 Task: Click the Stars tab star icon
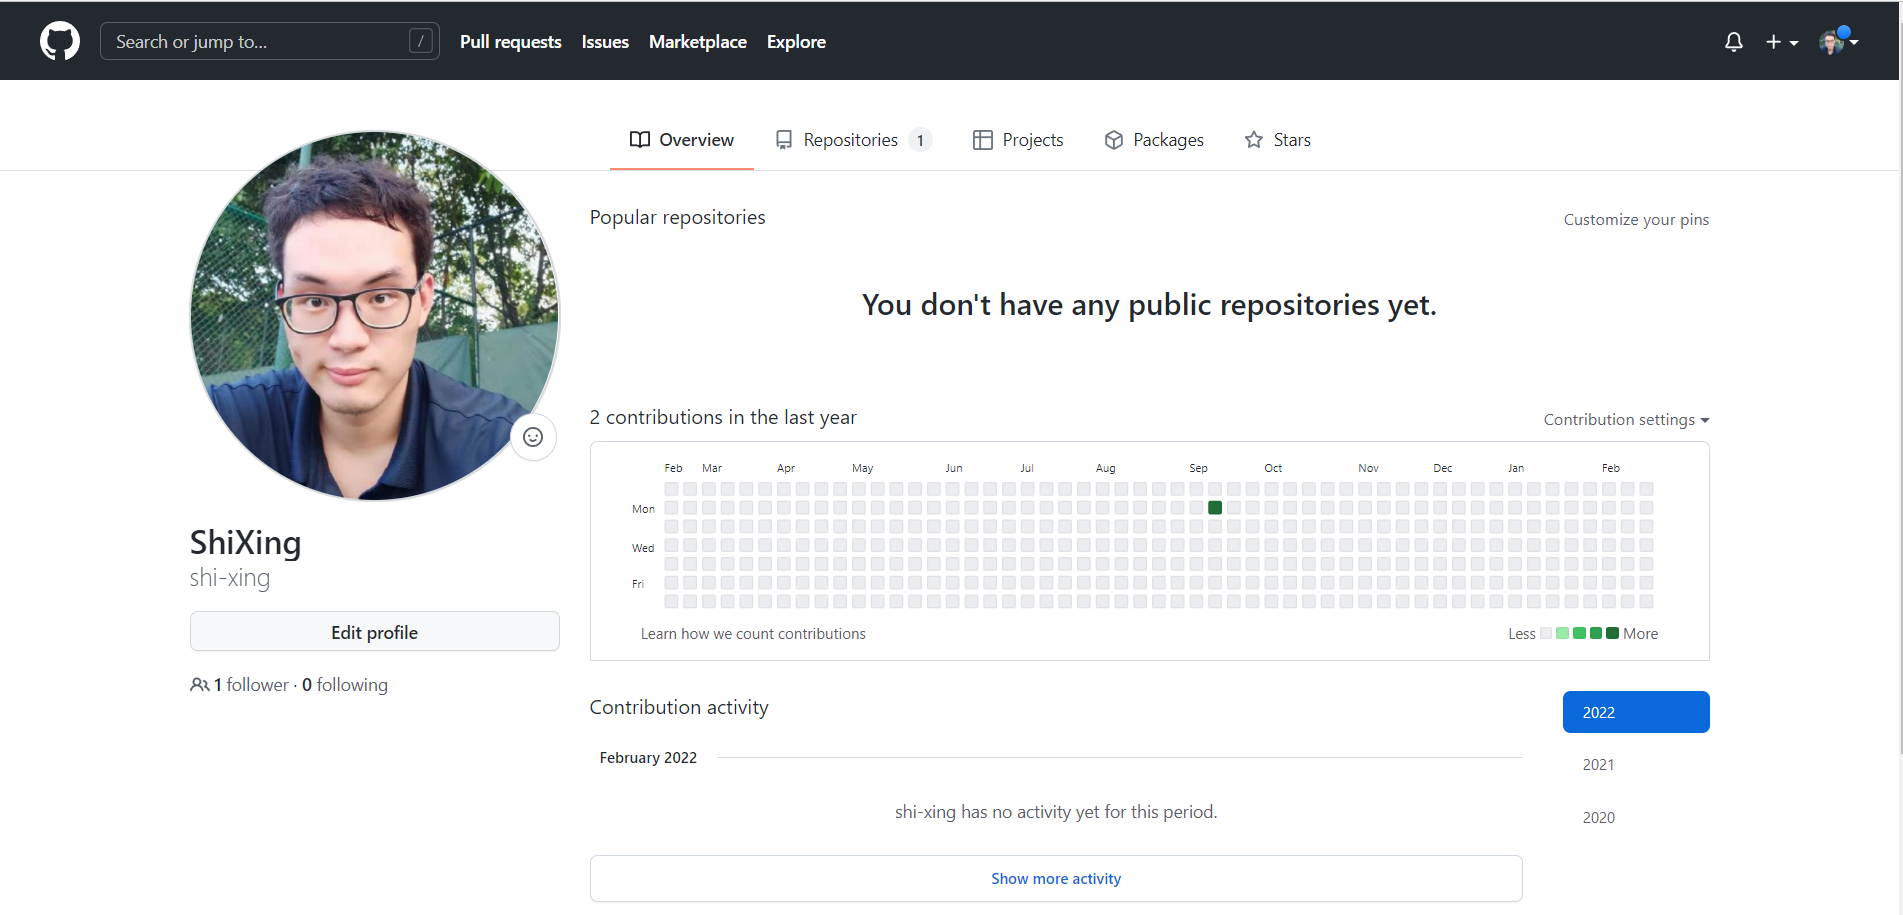tap(1253, 140)
